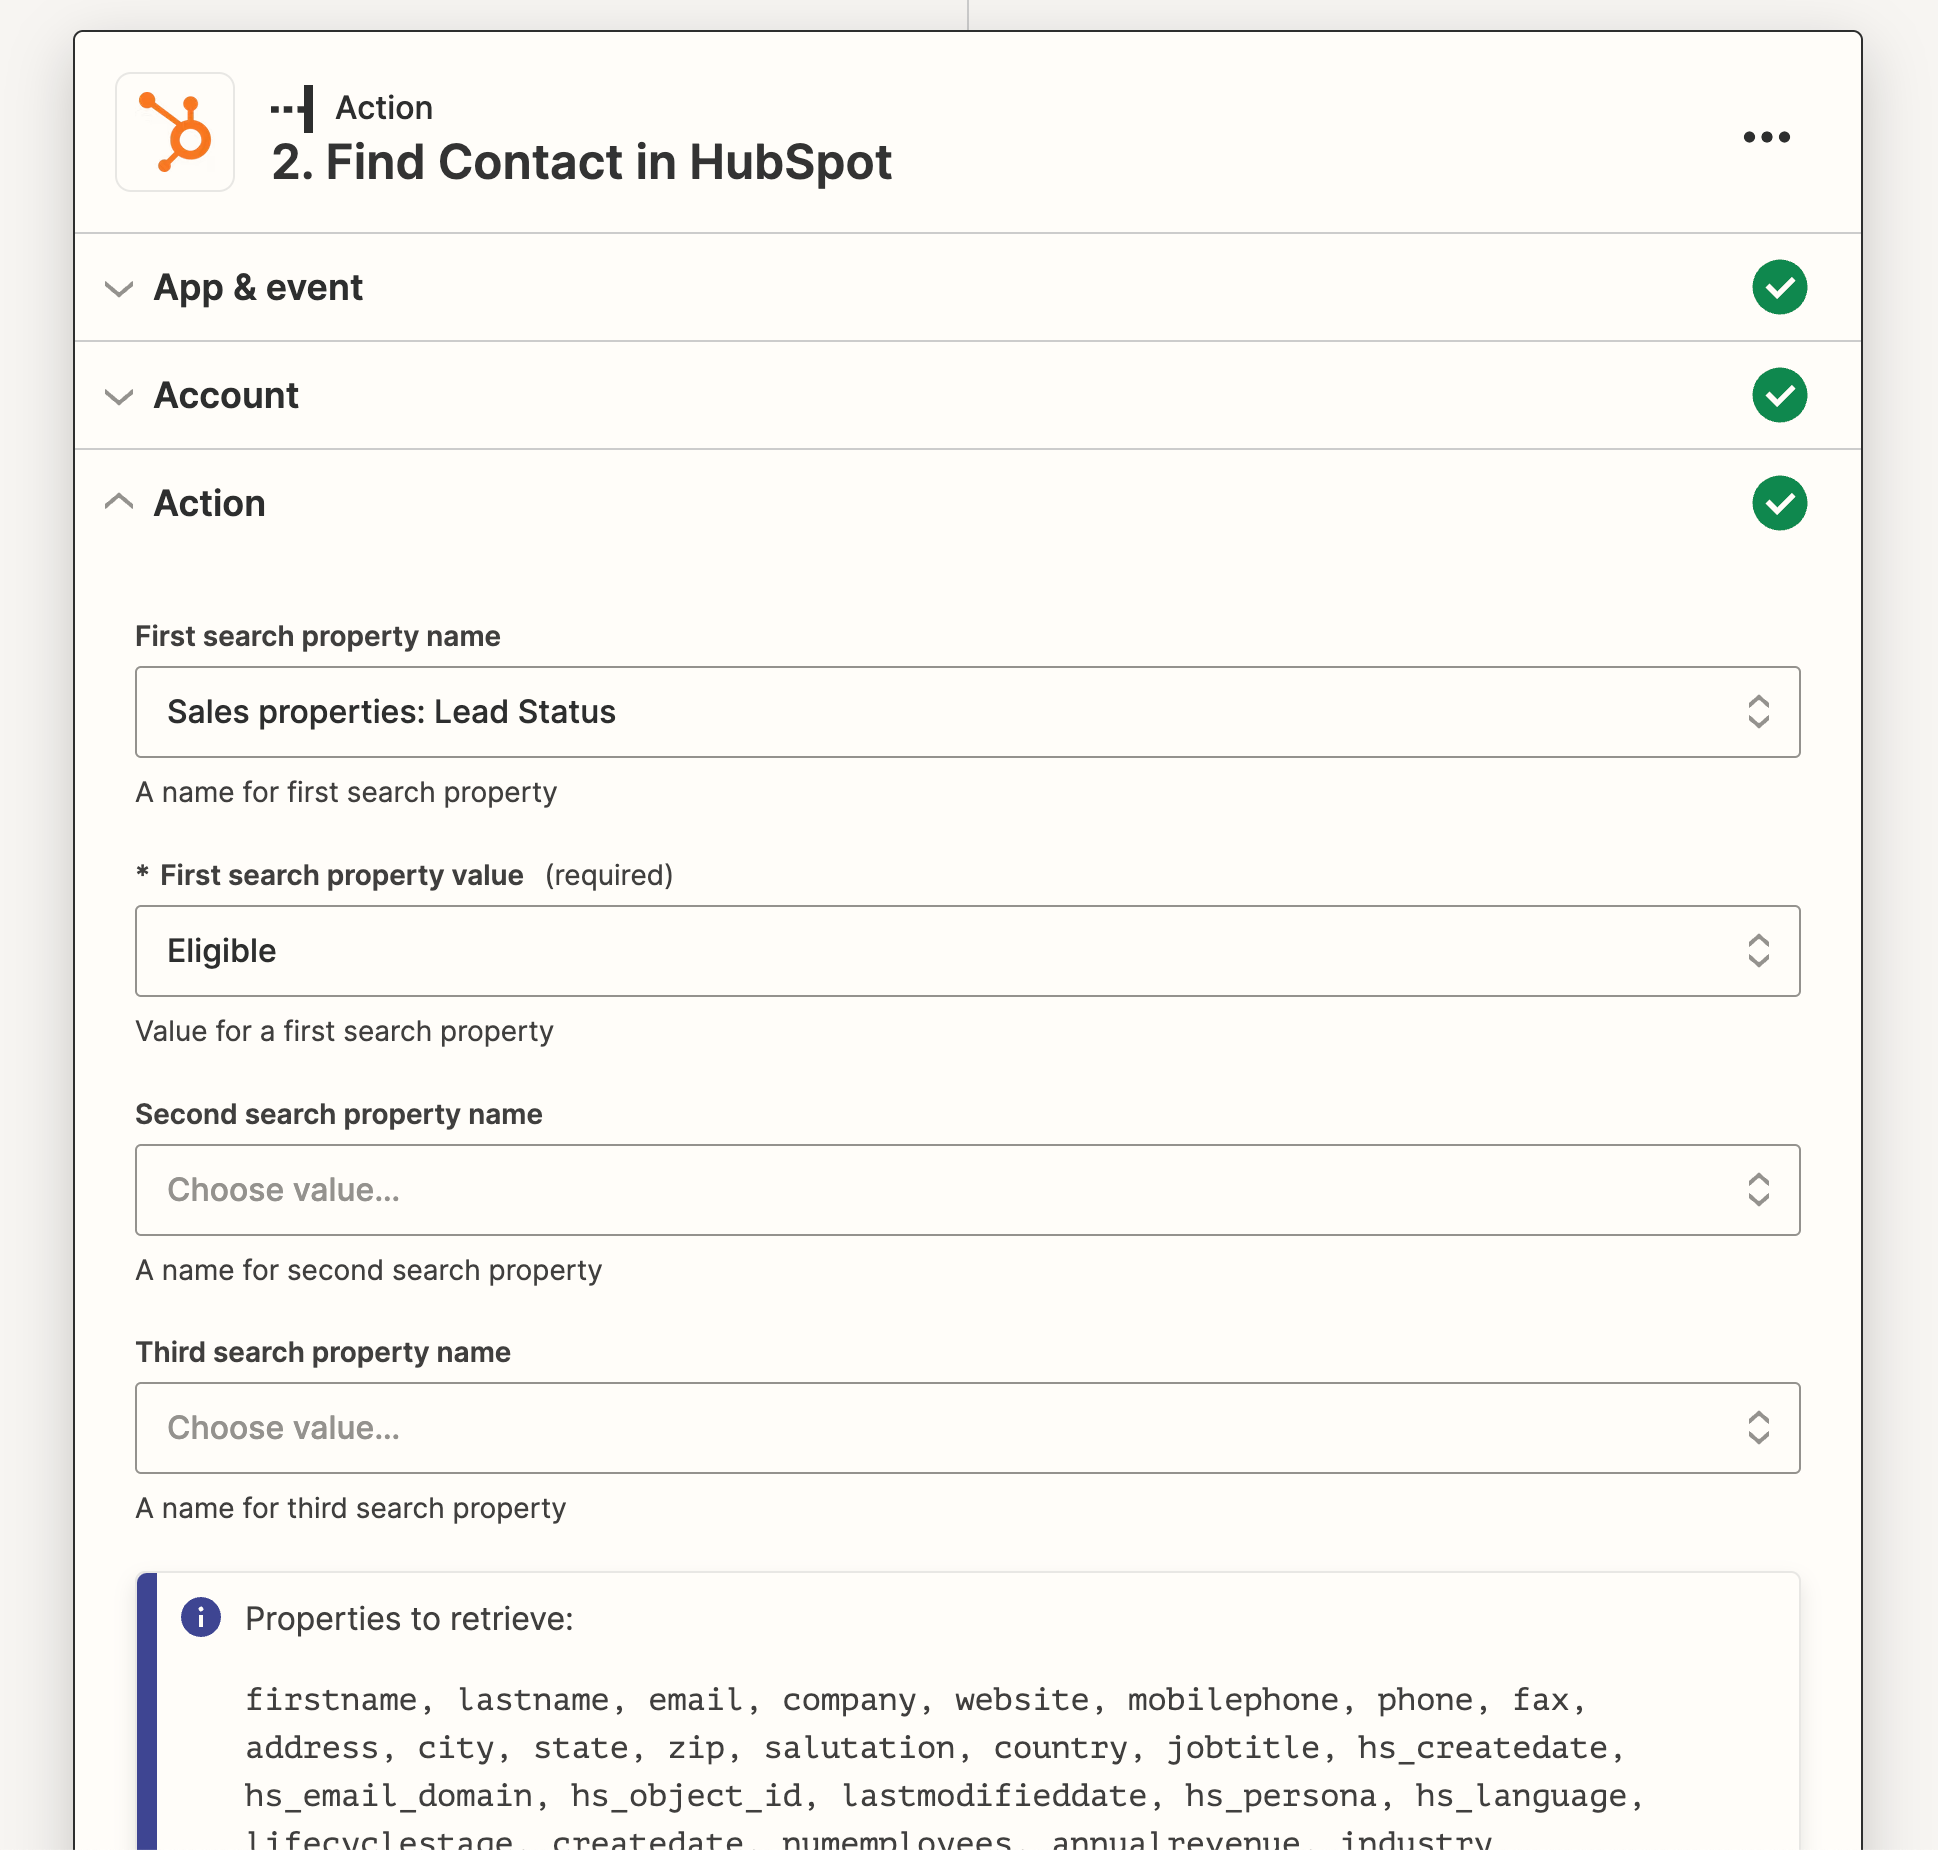Click the HubSpot app logo icon
The width and height of the screenshot is (1938, 1850).
coord(175,132)
